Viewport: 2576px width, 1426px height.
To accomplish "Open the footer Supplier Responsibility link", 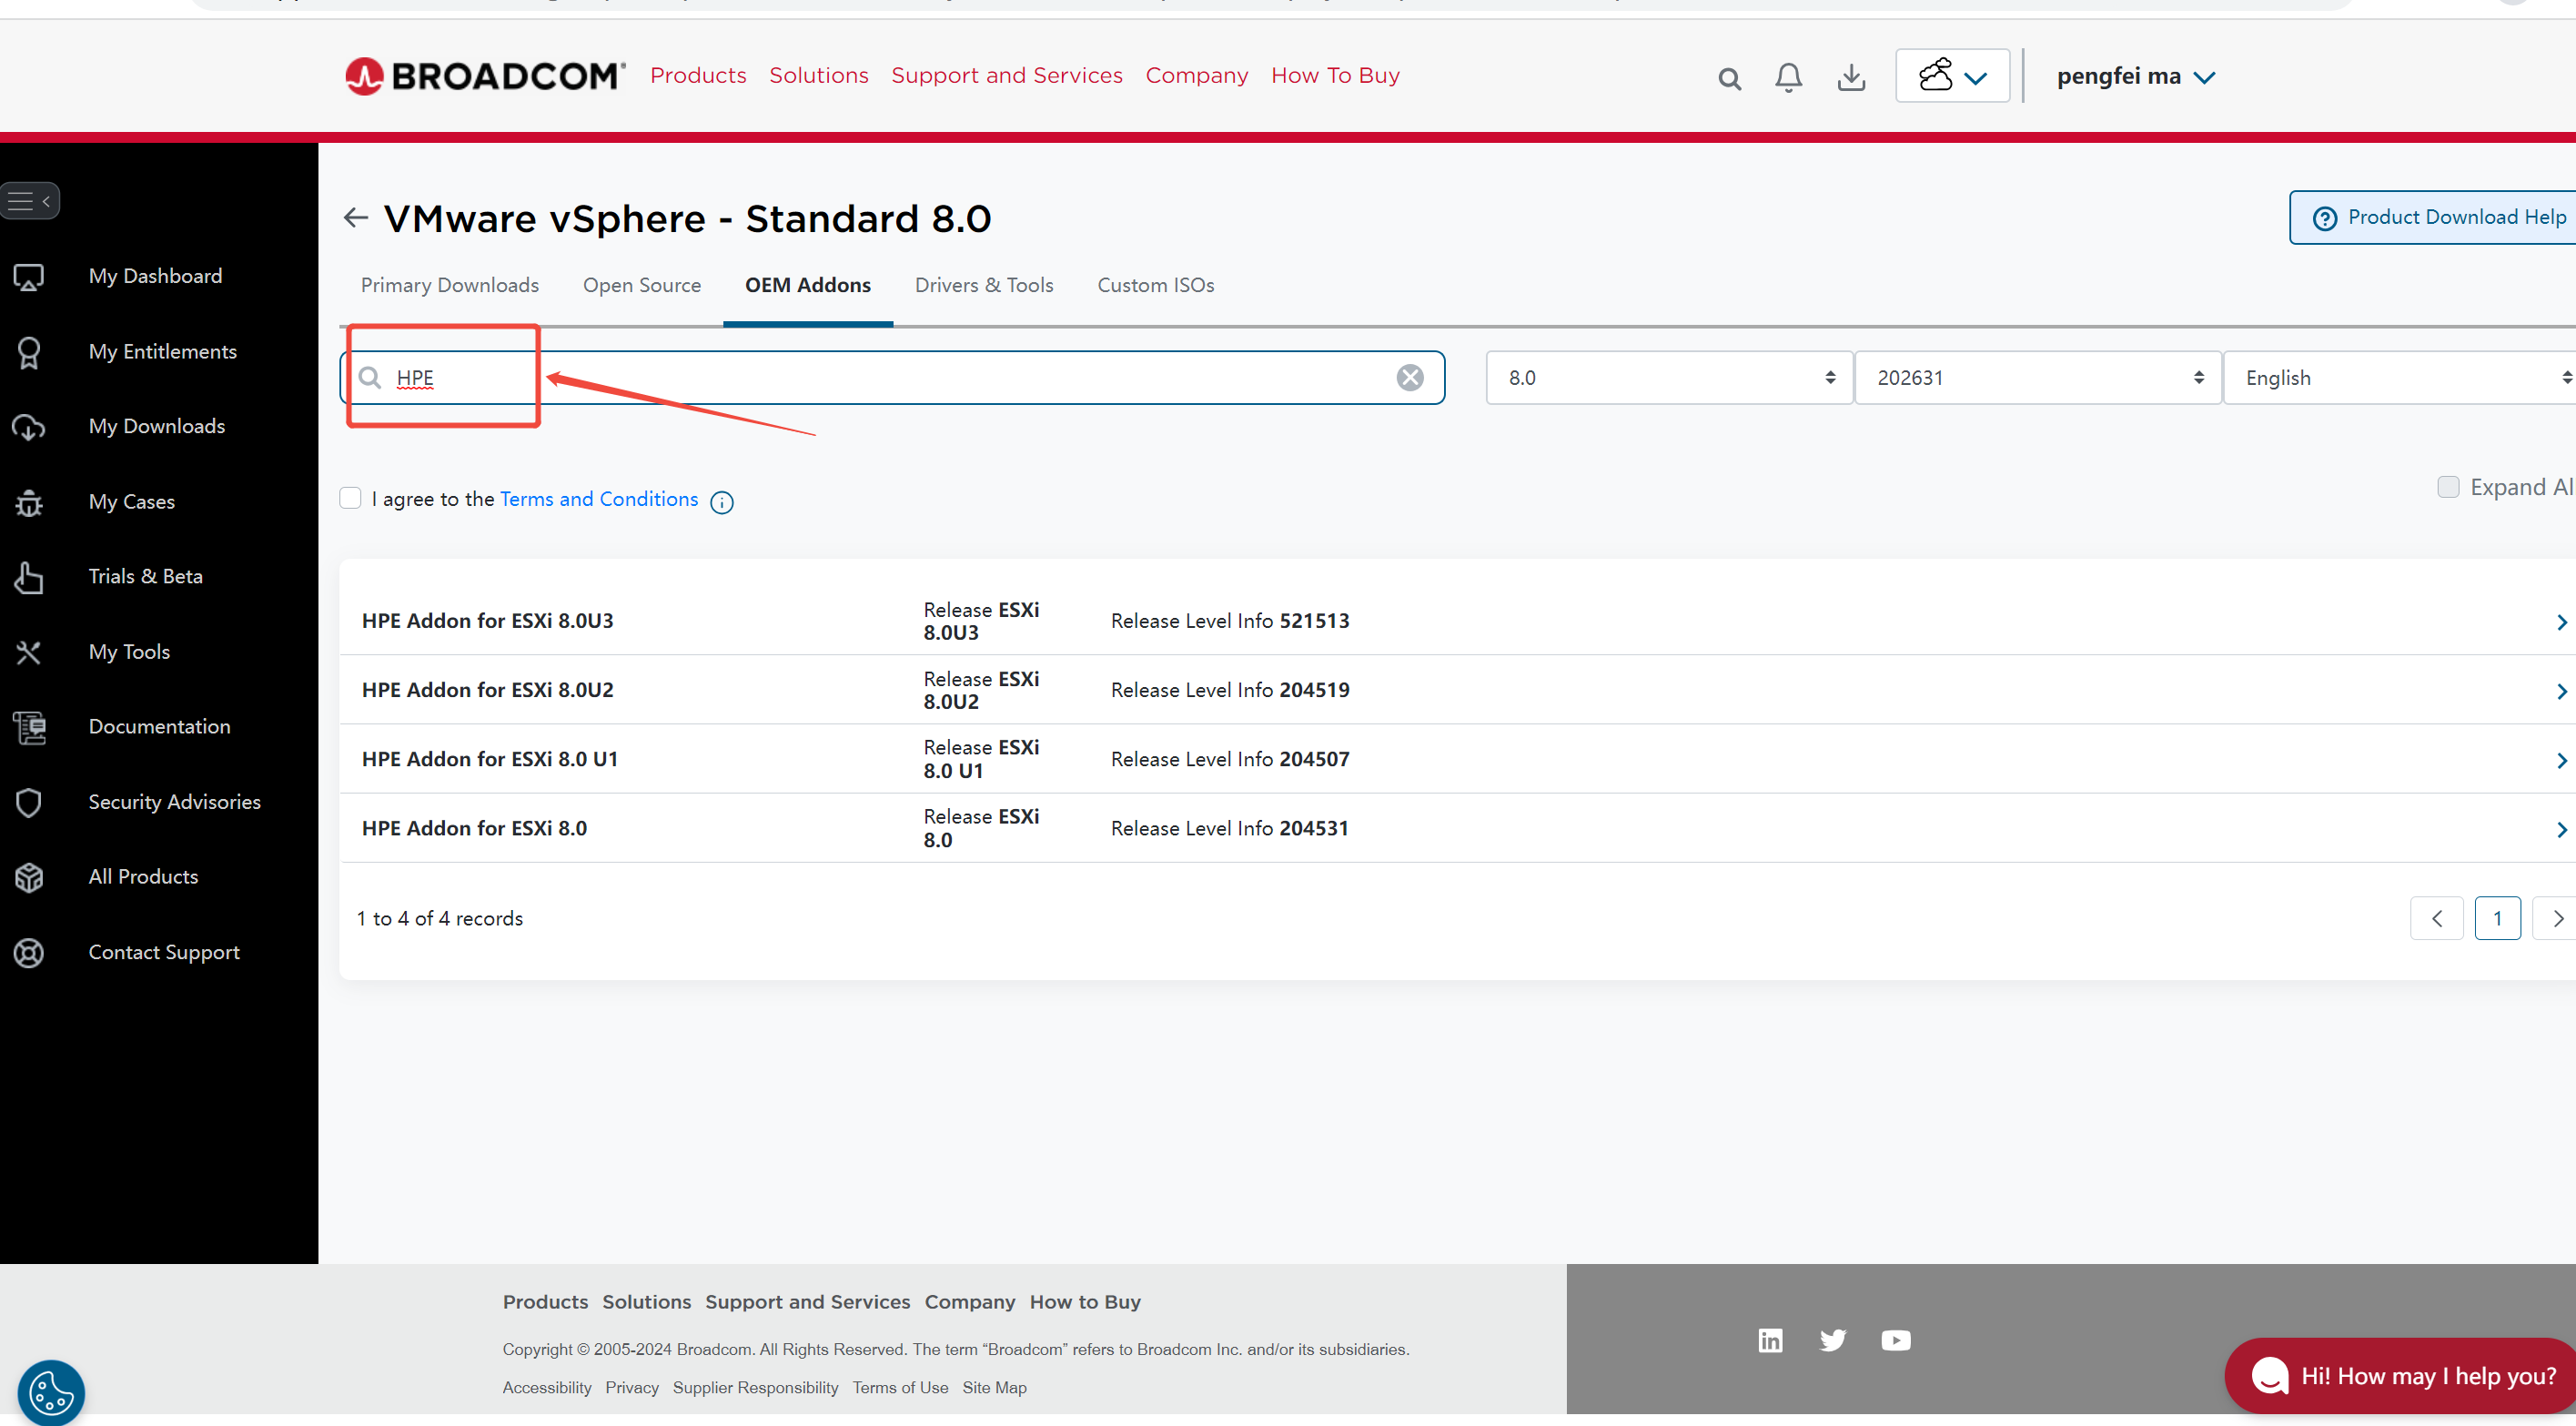I will point(755,1388).
